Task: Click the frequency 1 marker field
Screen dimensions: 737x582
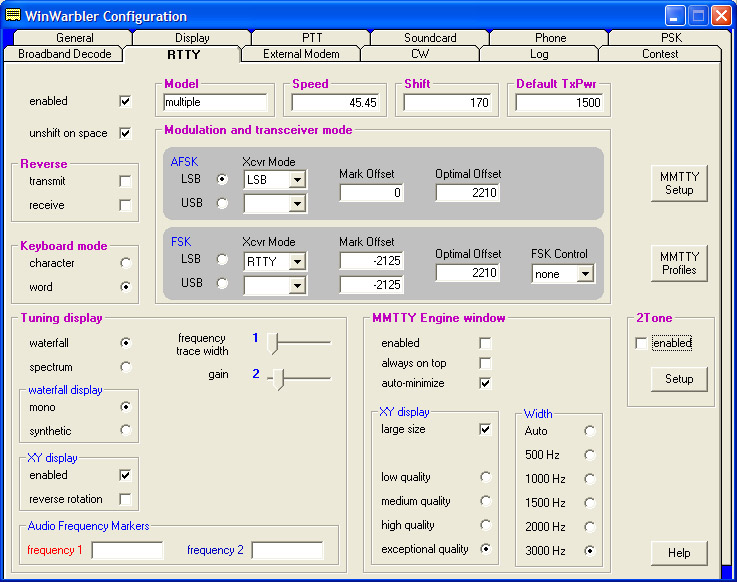Action: click(127, 550)
